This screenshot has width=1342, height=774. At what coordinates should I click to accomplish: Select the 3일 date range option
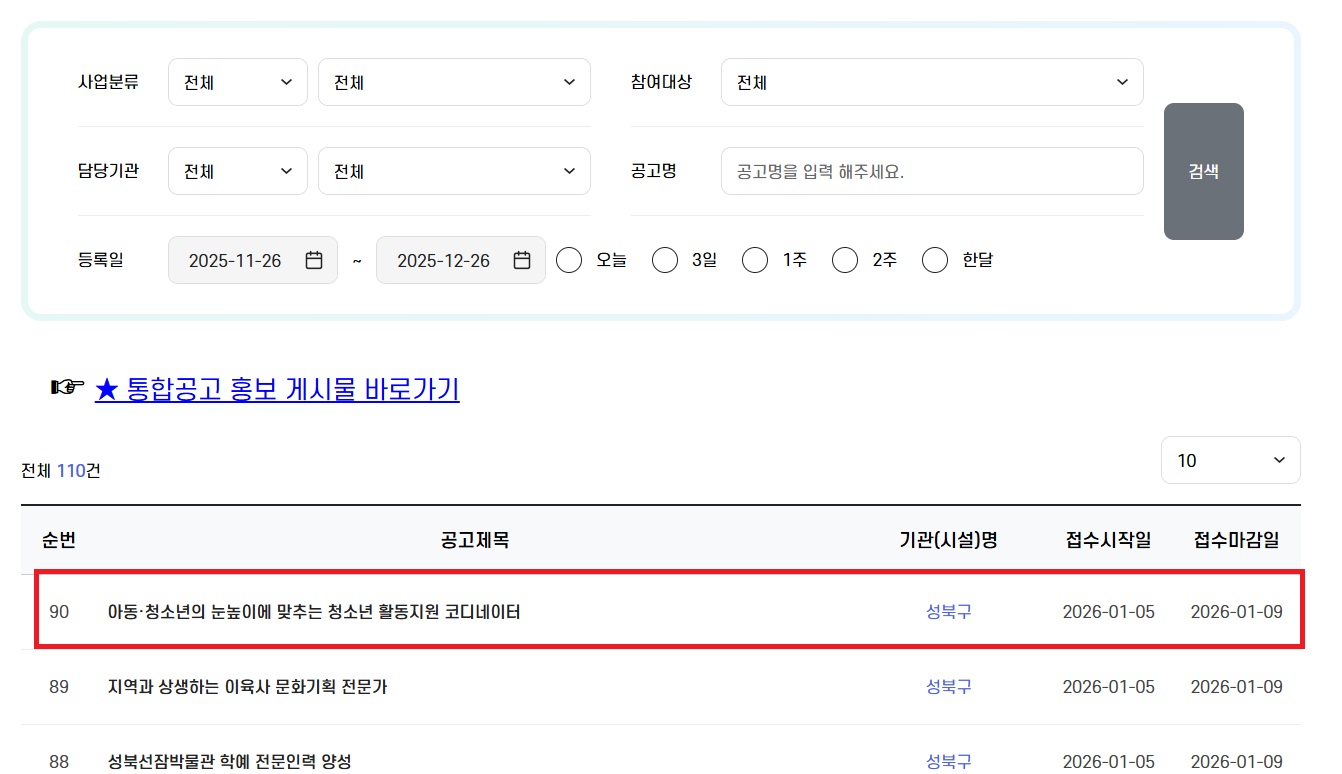[x=665, y=261]
